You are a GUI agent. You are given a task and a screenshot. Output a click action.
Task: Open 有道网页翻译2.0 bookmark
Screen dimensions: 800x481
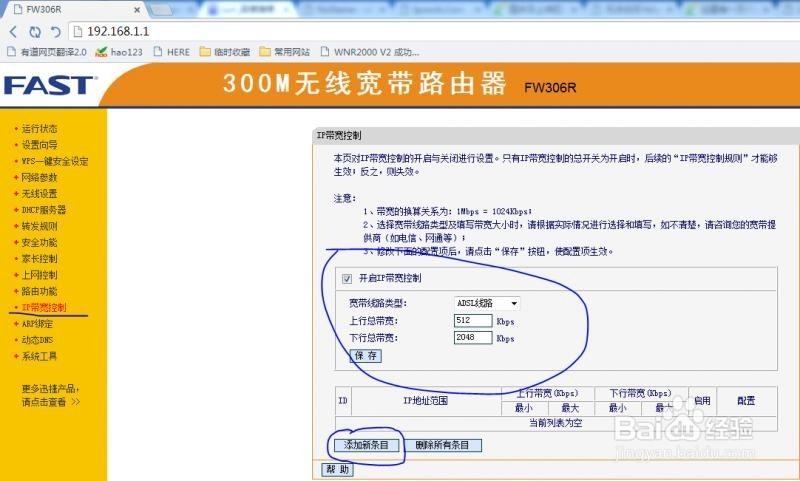46,52
